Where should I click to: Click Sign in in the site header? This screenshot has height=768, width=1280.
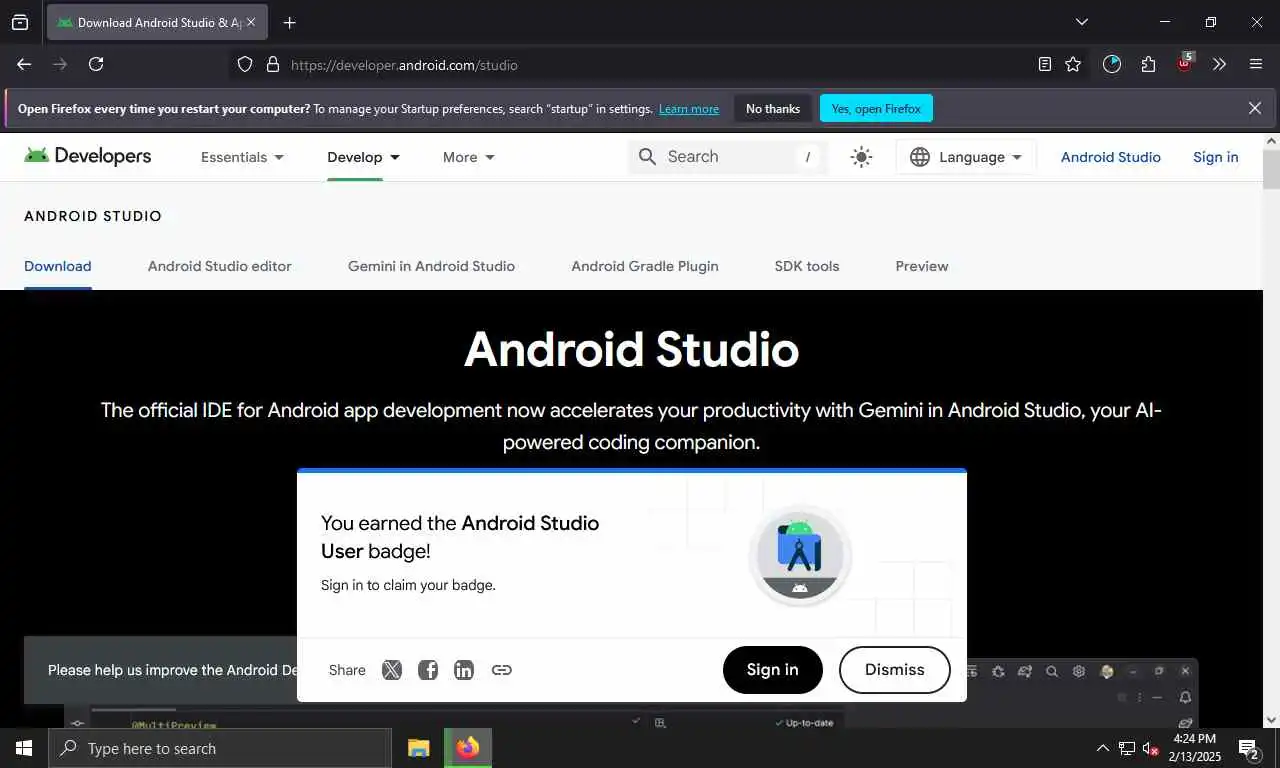point(1216,157)
